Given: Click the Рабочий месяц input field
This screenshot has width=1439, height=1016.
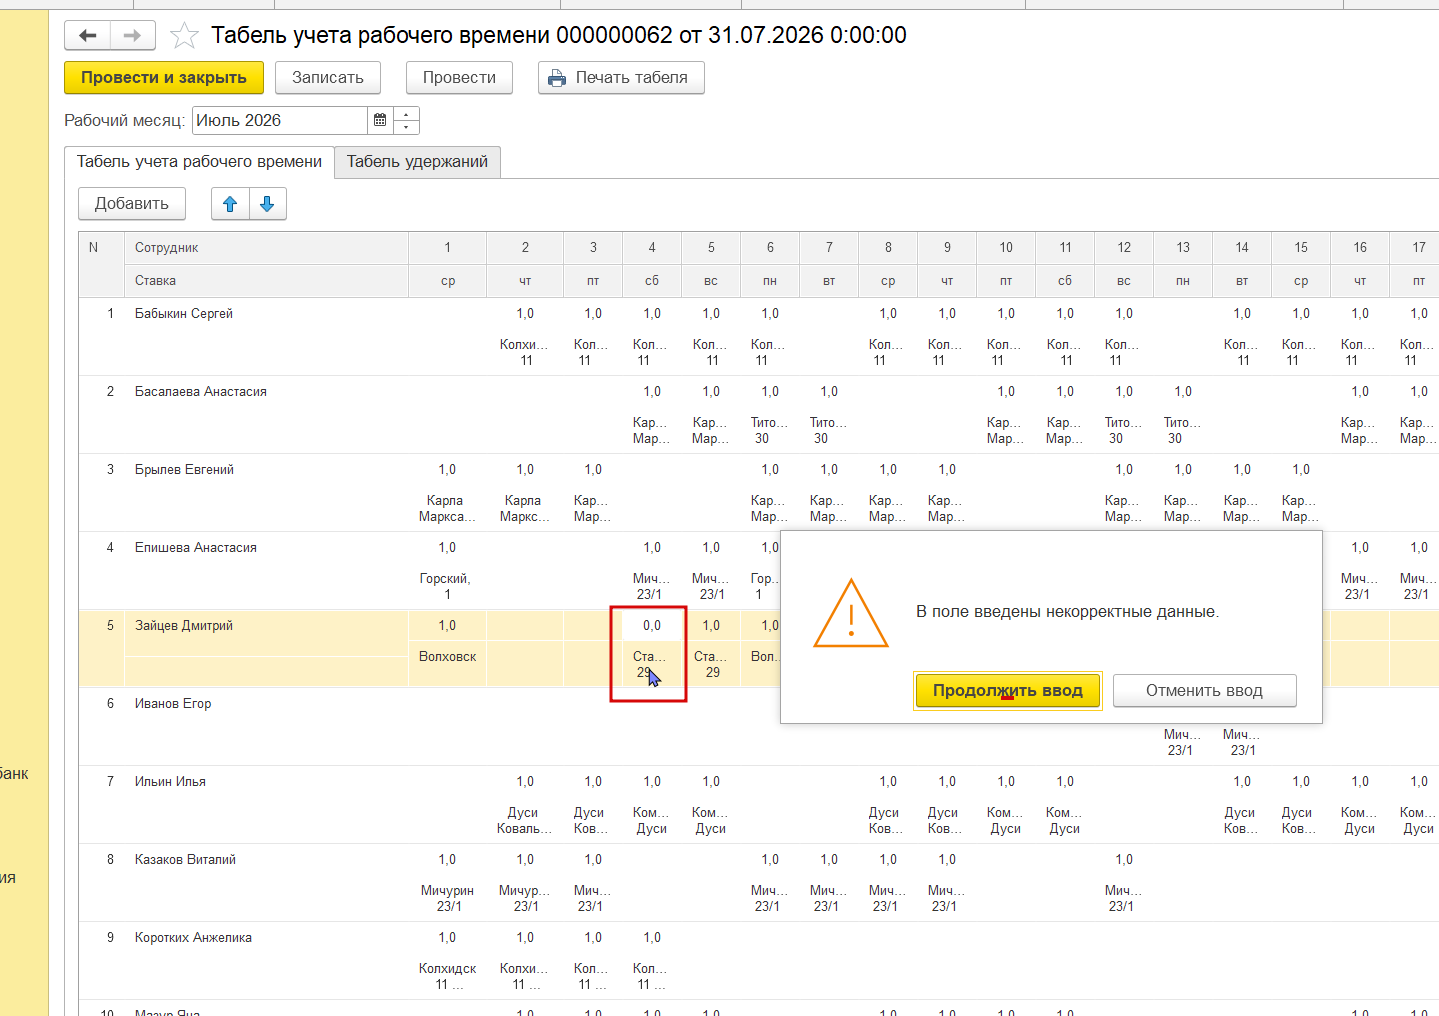Looking at the screenshot, I should [x=280, y=120].
